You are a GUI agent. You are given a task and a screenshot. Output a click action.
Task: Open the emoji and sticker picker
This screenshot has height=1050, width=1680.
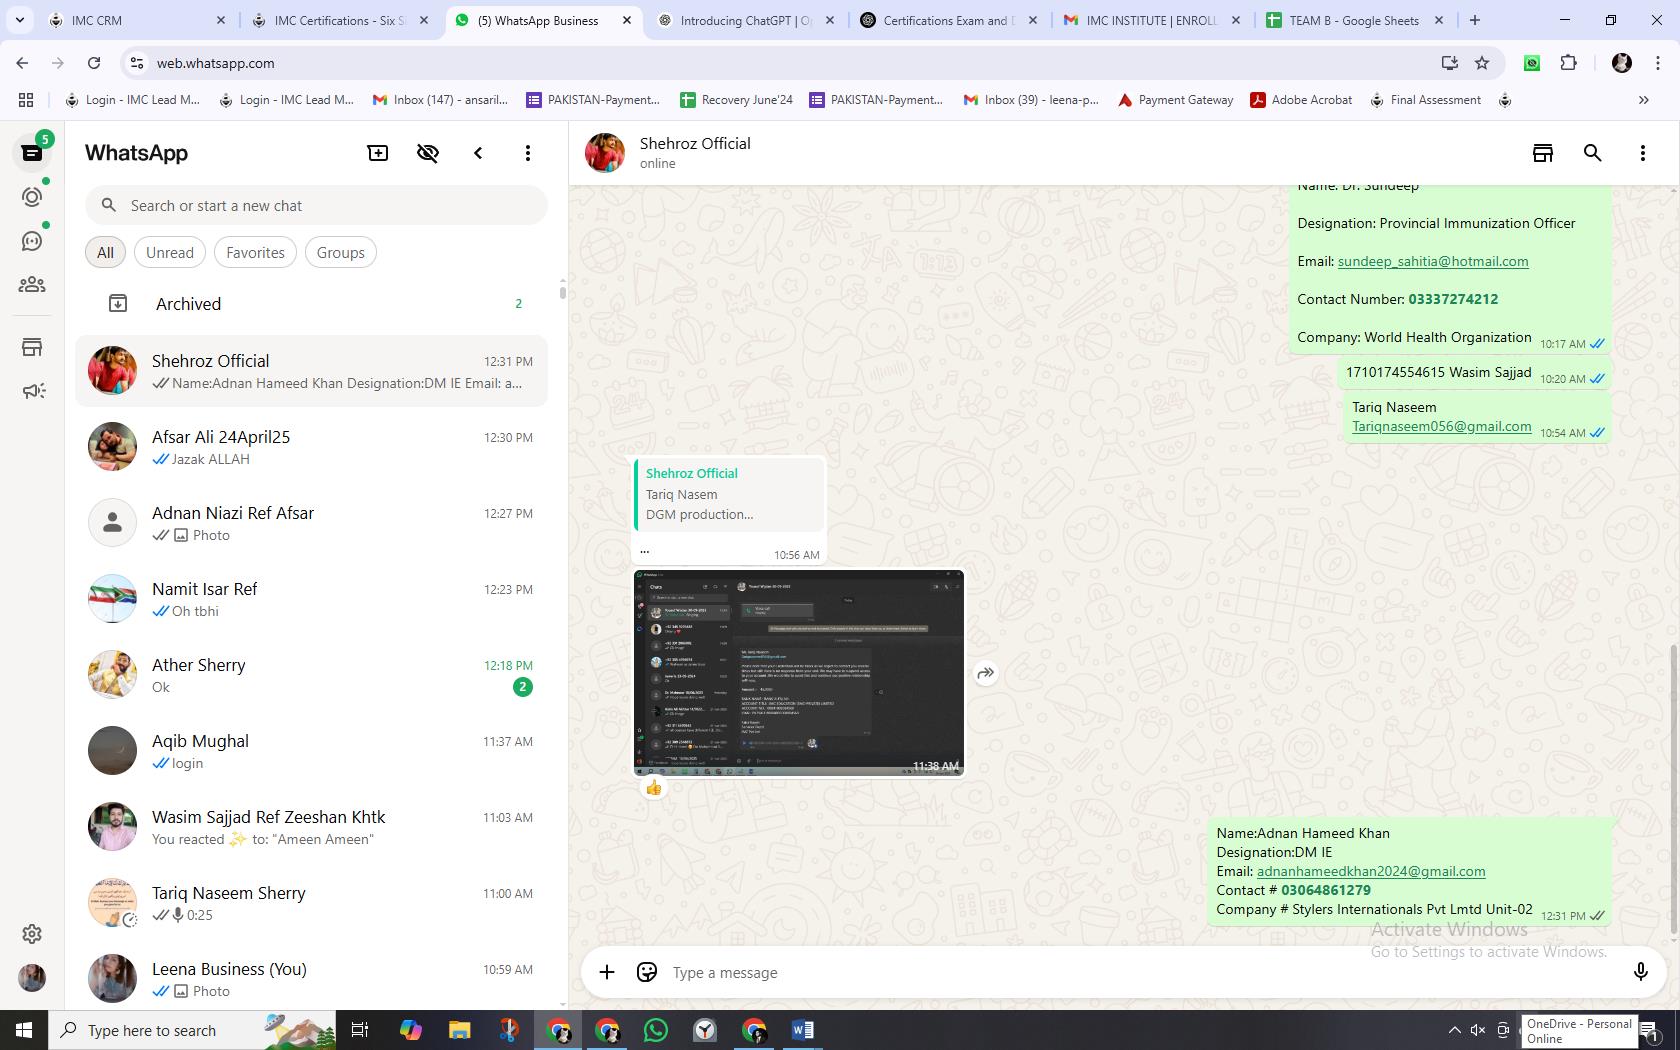click(x=647, y=972)
